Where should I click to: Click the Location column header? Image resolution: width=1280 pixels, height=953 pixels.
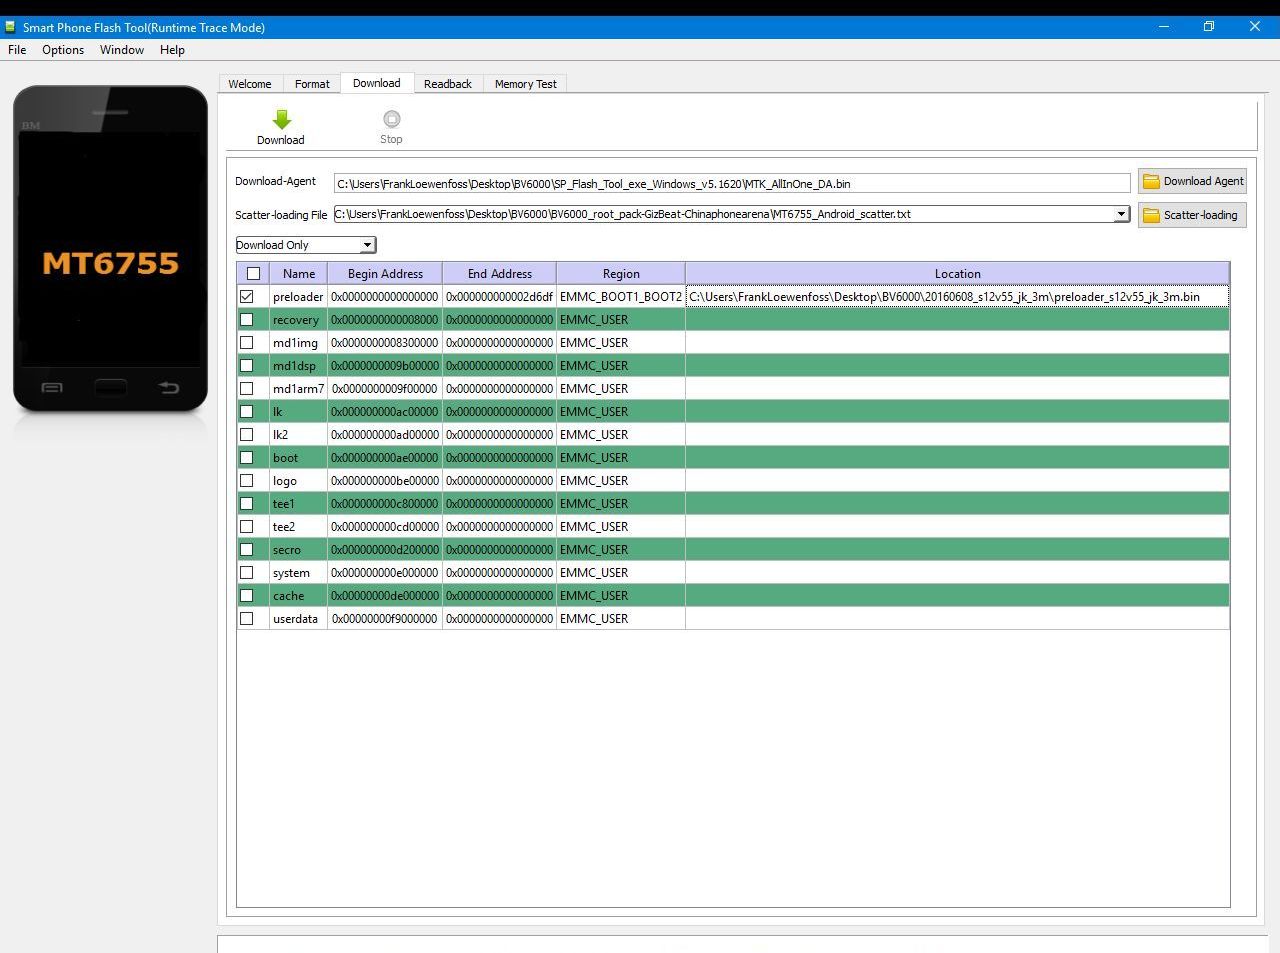(x=956, y=274)
